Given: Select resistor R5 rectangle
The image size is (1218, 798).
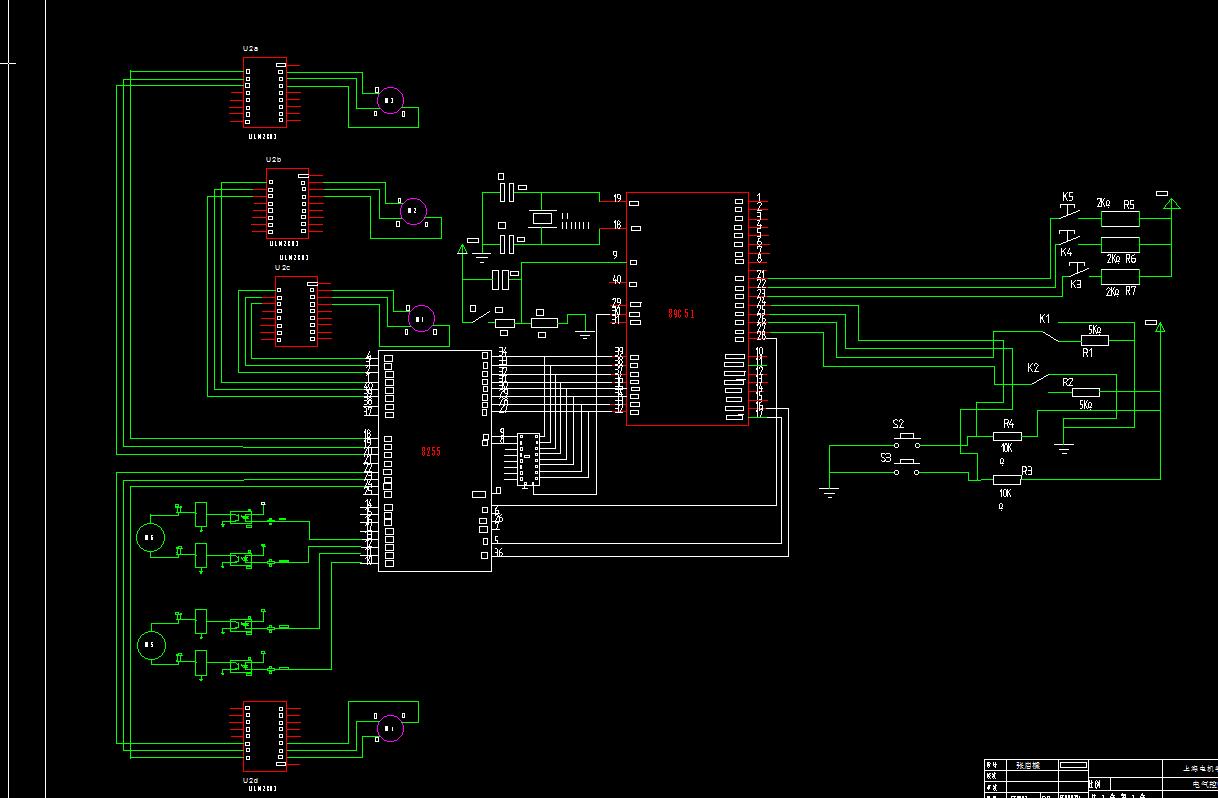Looking at the screenshot, I should pyautogui.click(x=1120, y=219).
